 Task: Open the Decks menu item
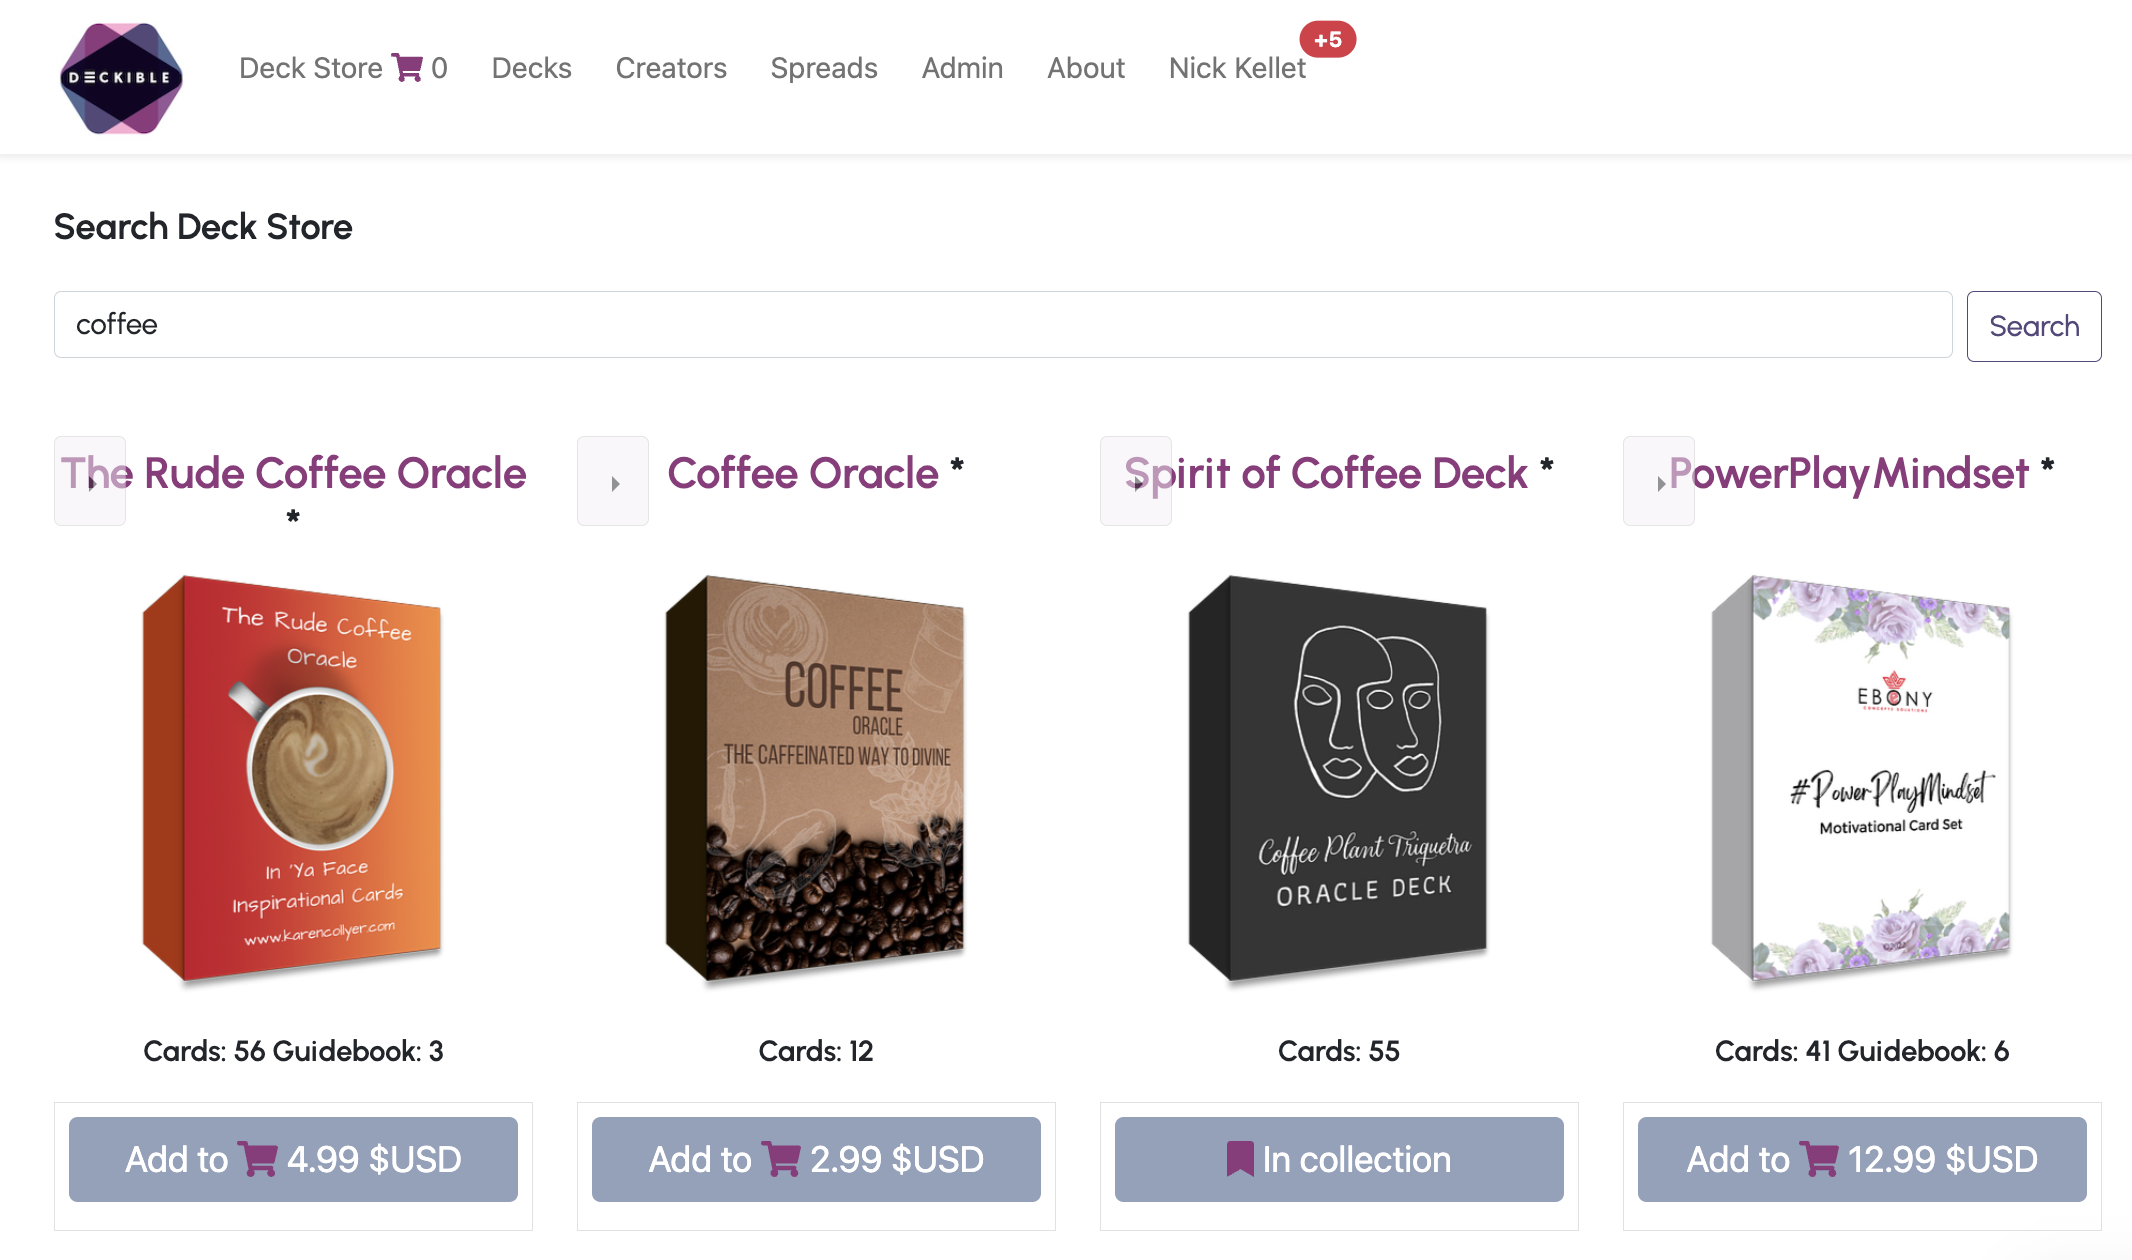[531, 68]
